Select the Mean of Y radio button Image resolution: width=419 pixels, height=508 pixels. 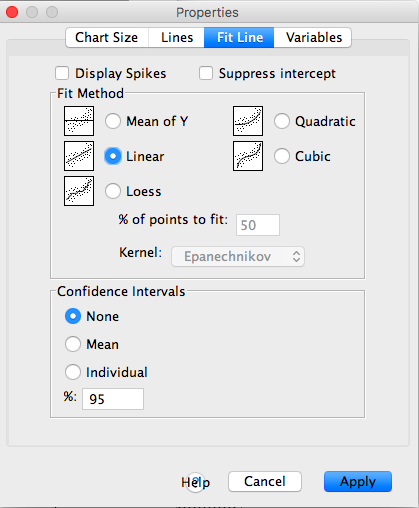[x=113, y=121]
